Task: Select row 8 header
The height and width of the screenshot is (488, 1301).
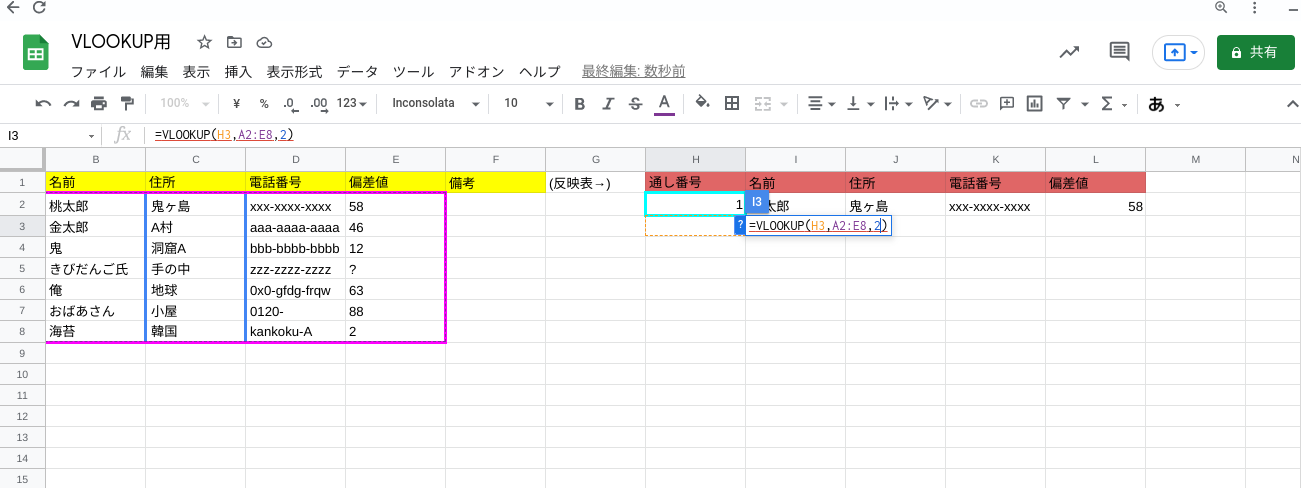Action: click(x=22, y=331)
